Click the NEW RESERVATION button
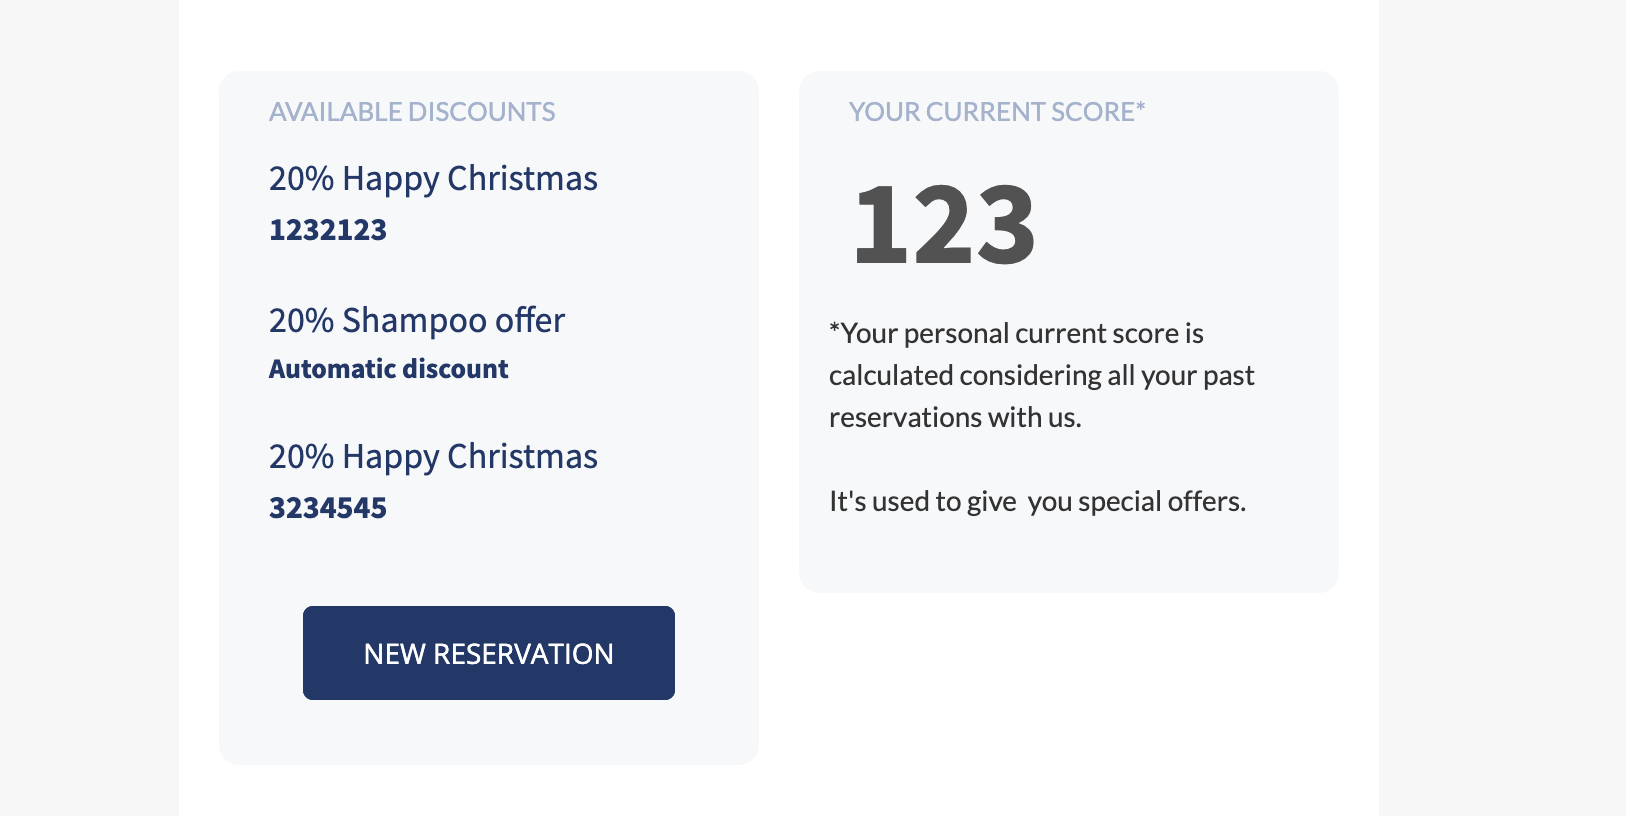The height and width of the screenshot is (816, 1626). click(488, 653)
